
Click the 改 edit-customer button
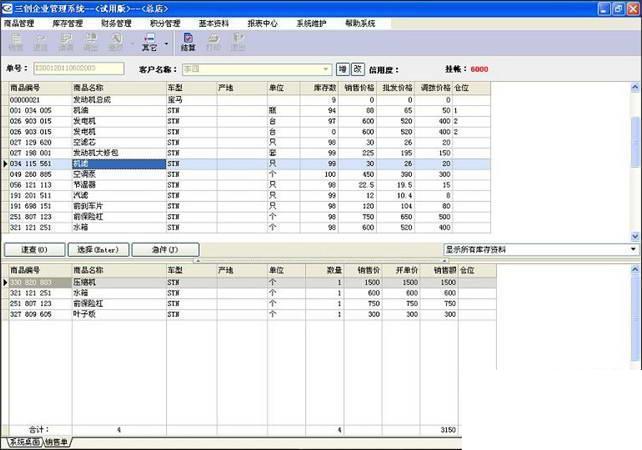pos(357,69)
